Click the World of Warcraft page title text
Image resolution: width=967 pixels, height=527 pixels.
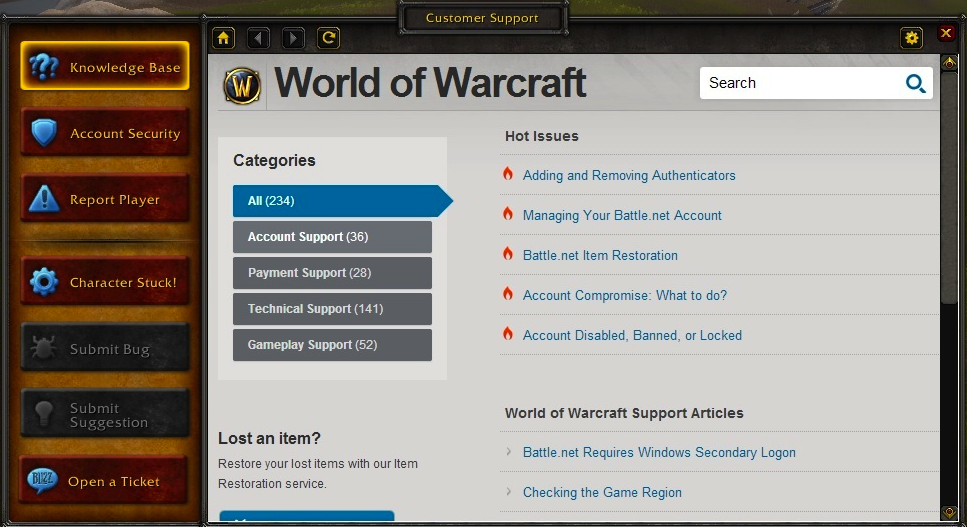[x=430, y=83]
